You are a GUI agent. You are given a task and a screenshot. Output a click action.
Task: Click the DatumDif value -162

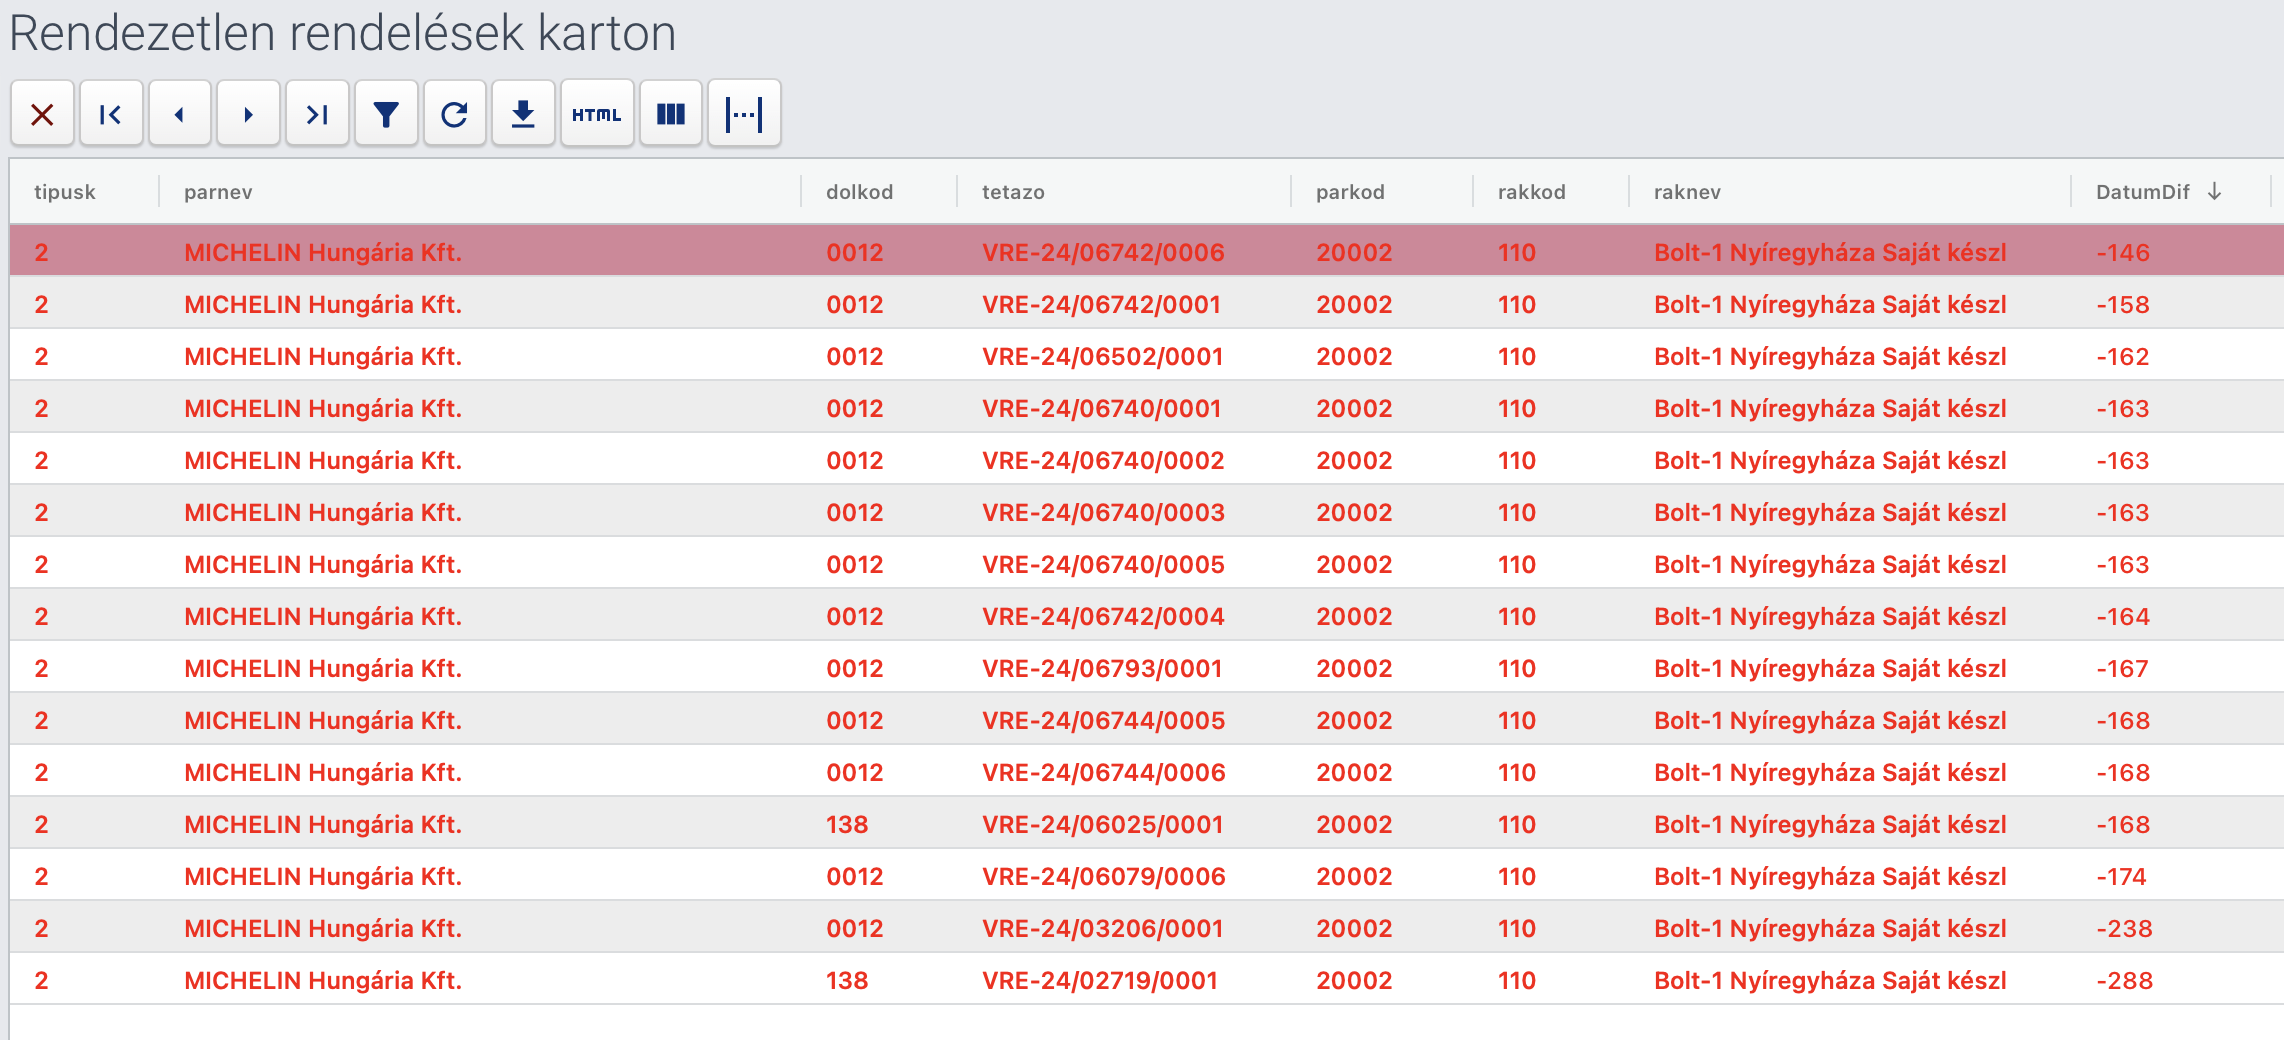[x=2123, y=356]
